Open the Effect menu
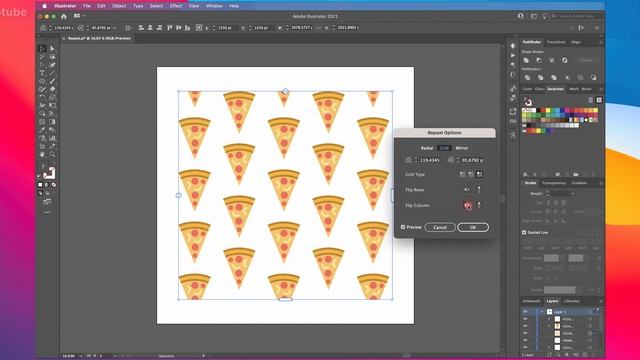 [176, 6]
